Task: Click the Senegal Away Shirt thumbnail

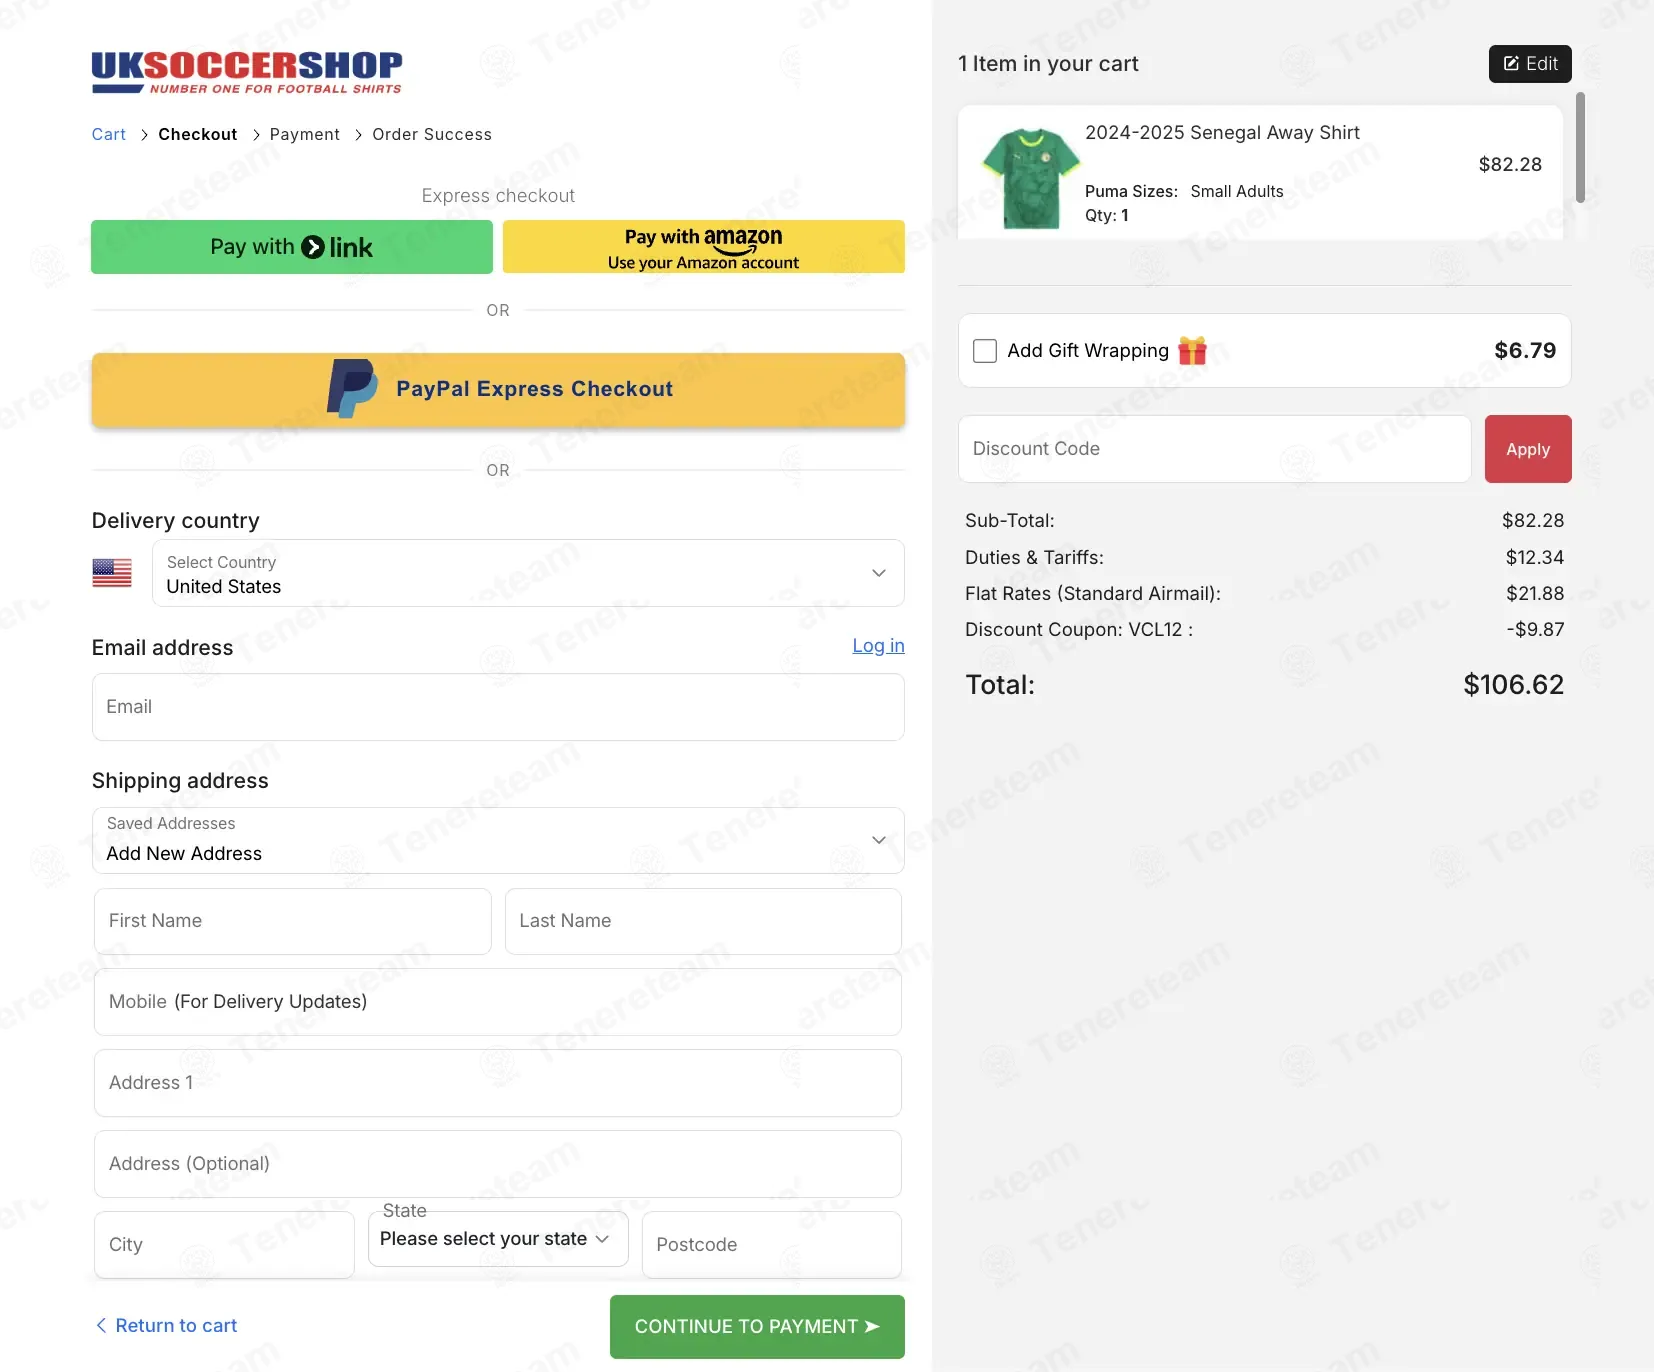Action: pos(1031,178)
